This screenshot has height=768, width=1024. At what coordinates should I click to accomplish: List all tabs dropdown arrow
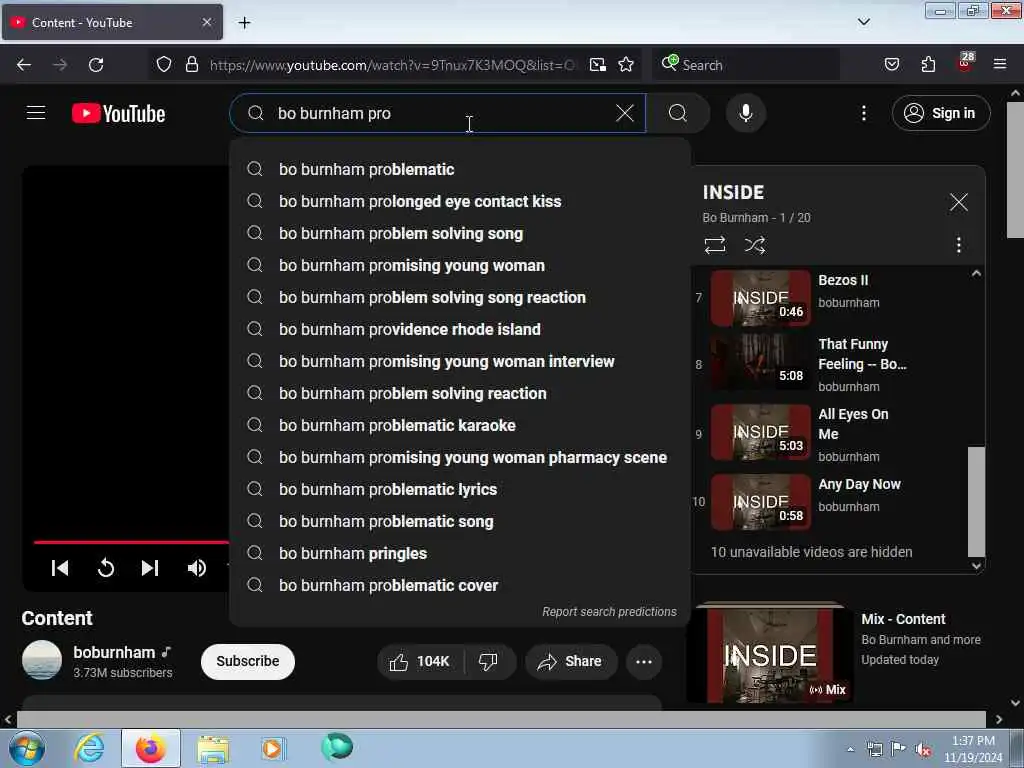[863, 23]
